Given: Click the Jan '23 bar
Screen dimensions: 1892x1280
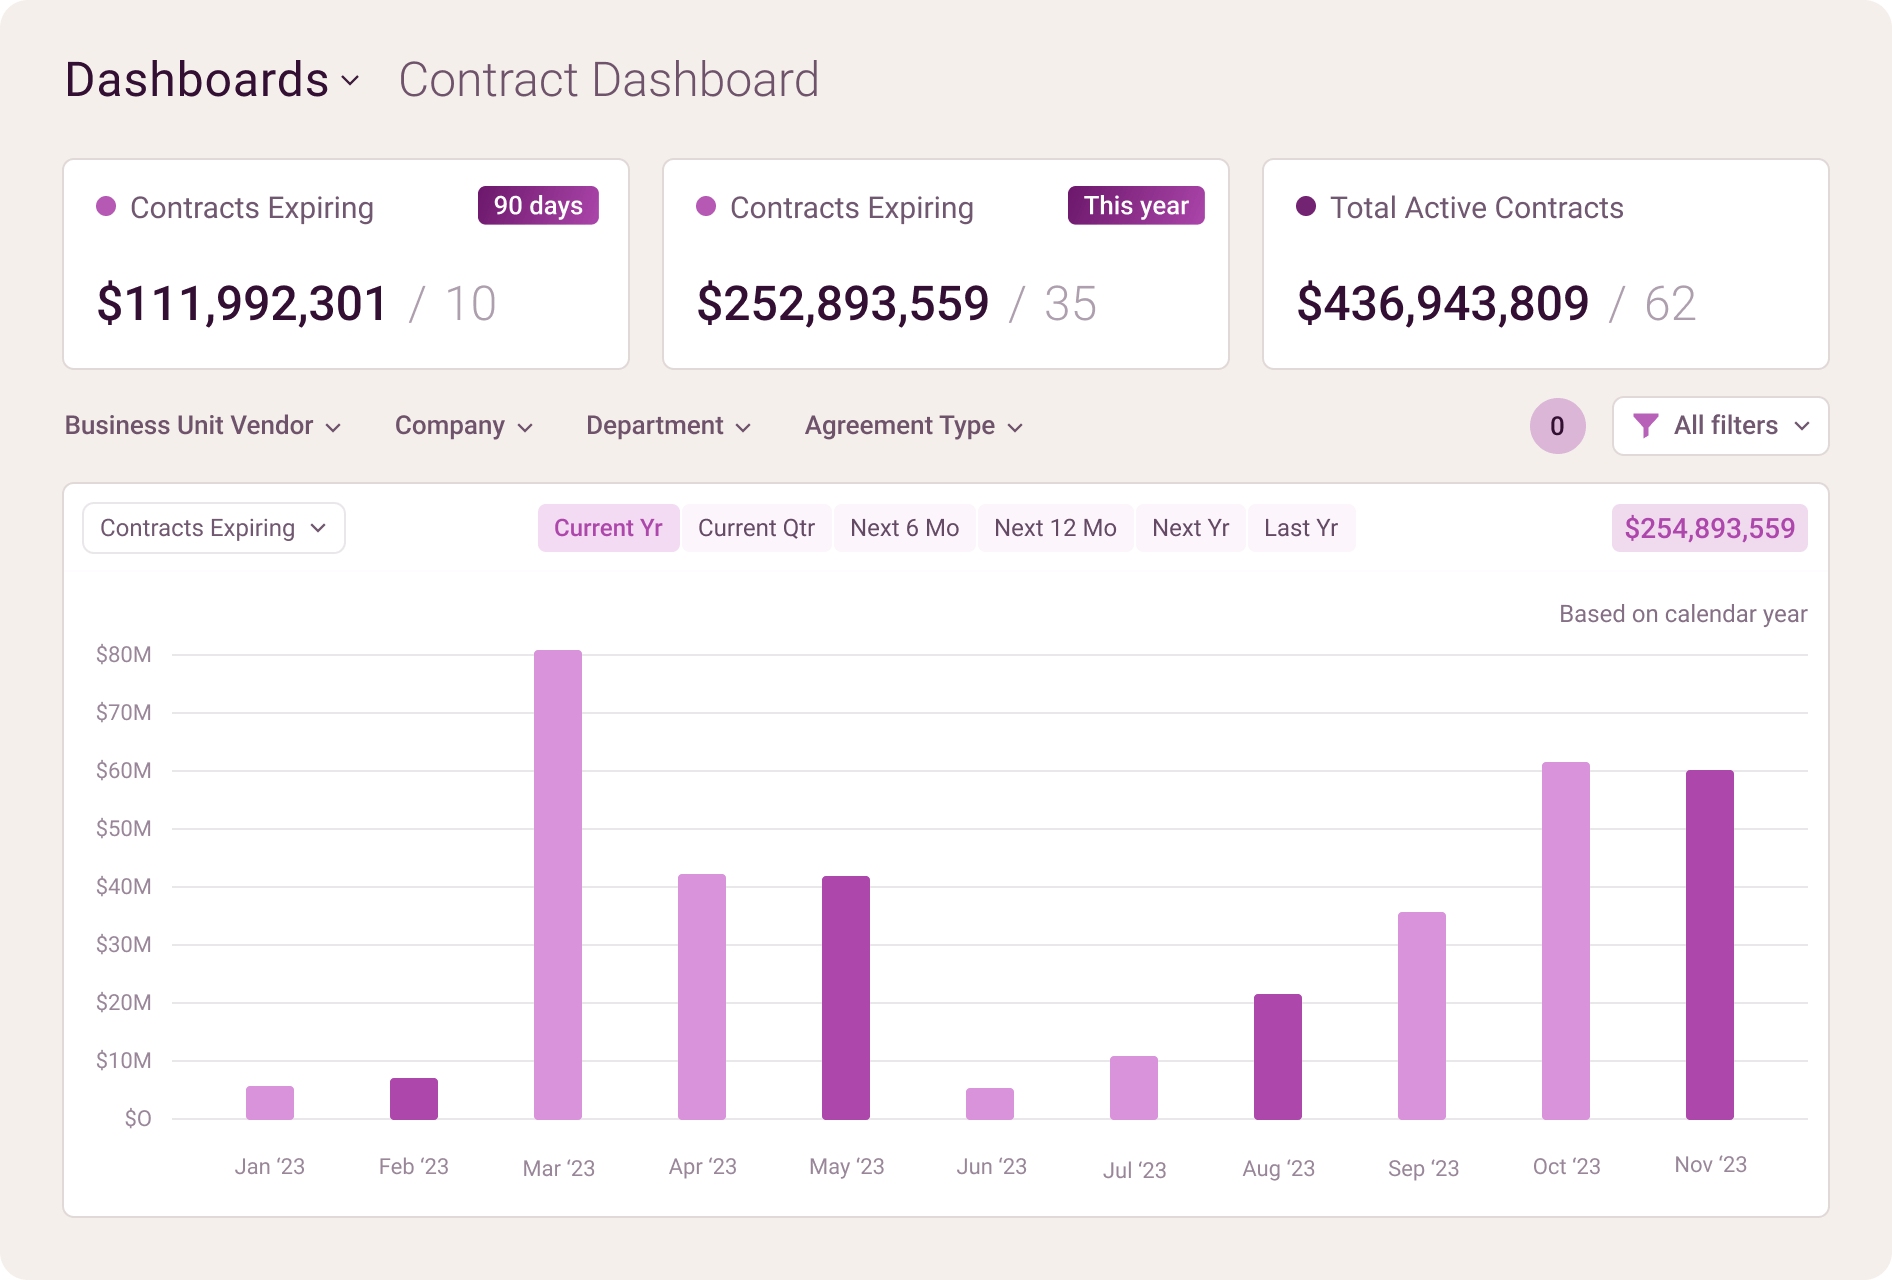Looking at the screenshot, I should tap(270, 1103).
